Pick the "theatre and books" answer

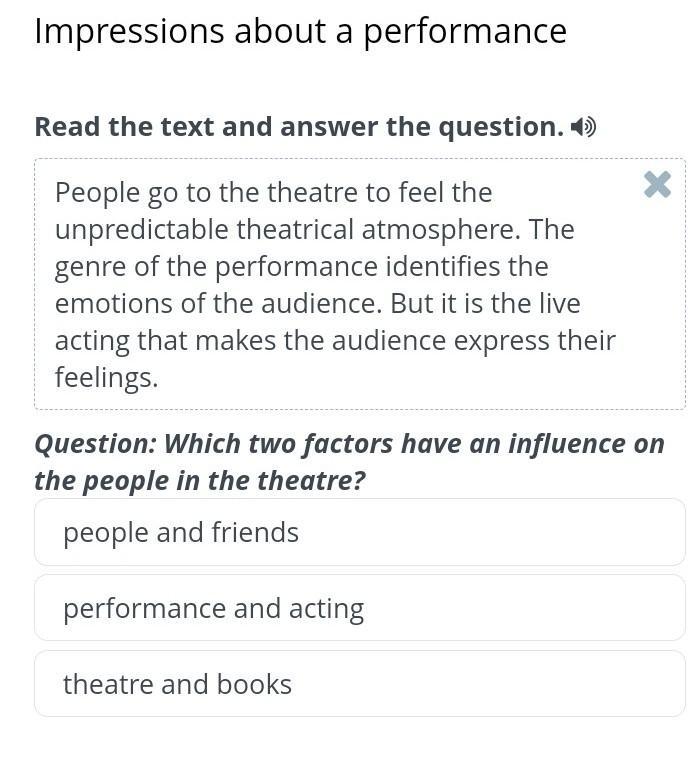[x=359, y=684]
